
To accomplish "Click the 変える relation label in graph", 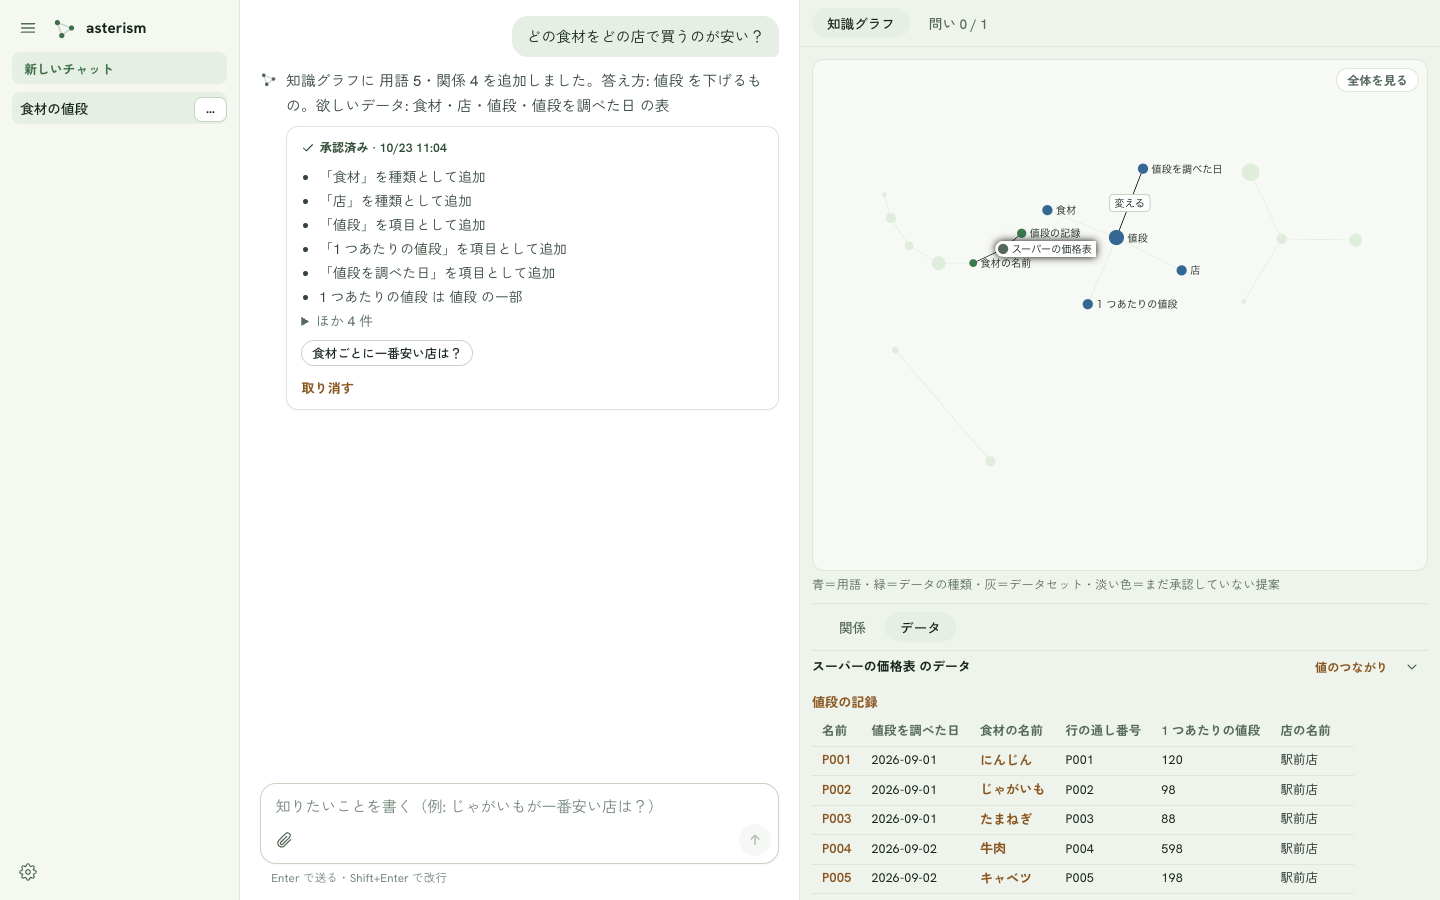I will 1130,203.
